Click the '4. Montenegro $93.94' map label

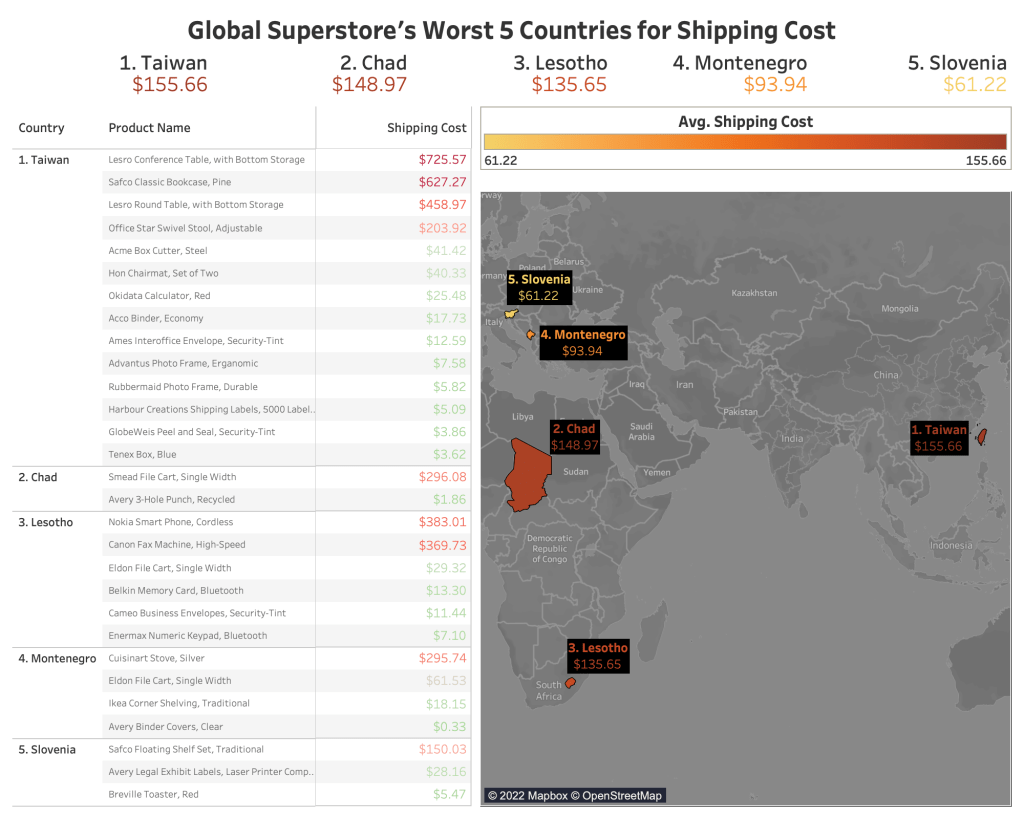(583, 341)
